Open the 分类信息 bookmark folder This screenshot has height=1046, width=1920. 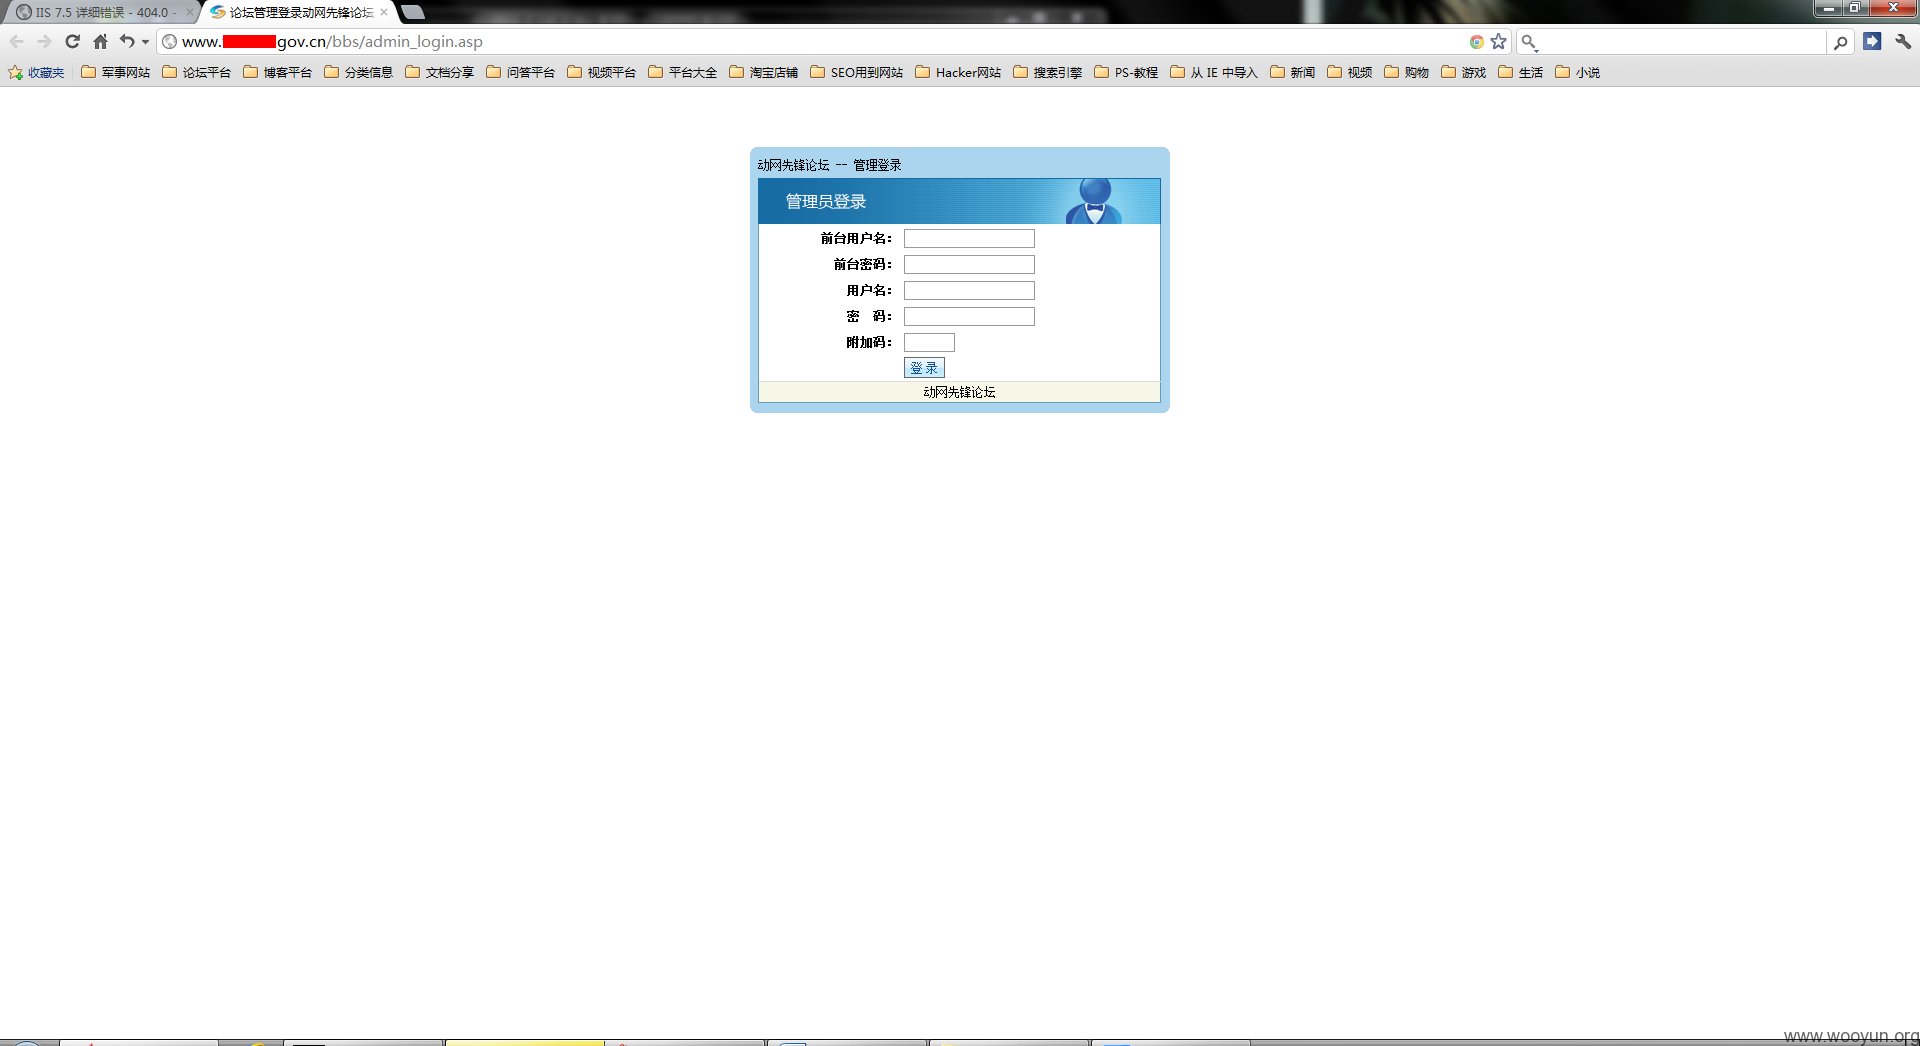358,72
